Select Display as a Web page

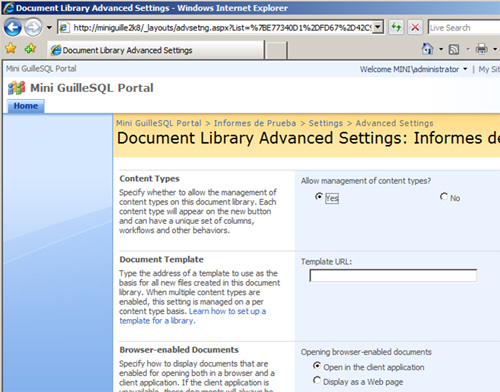[x=317, y=380]
